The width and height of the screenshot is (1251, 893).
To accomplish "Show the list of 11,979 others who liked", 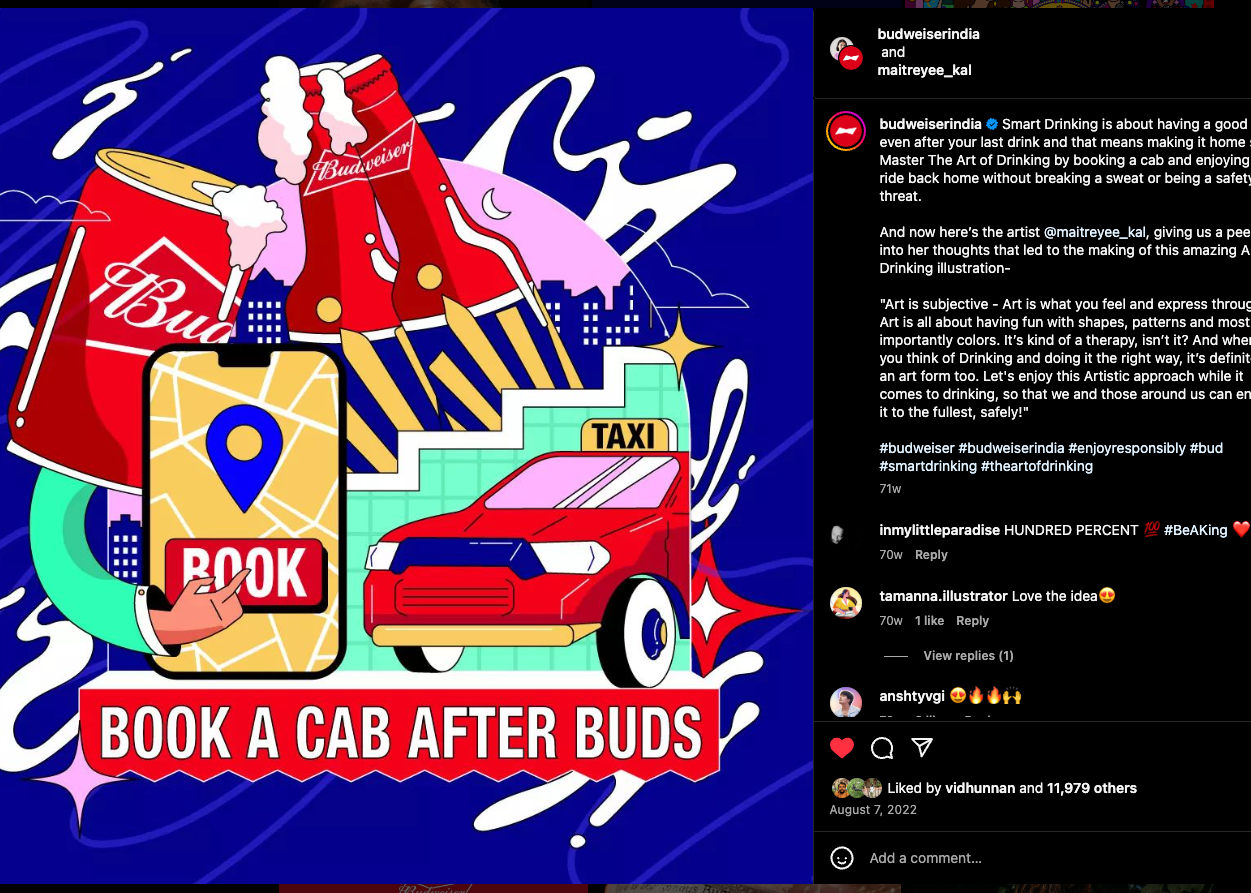I will pos(1092,788).
